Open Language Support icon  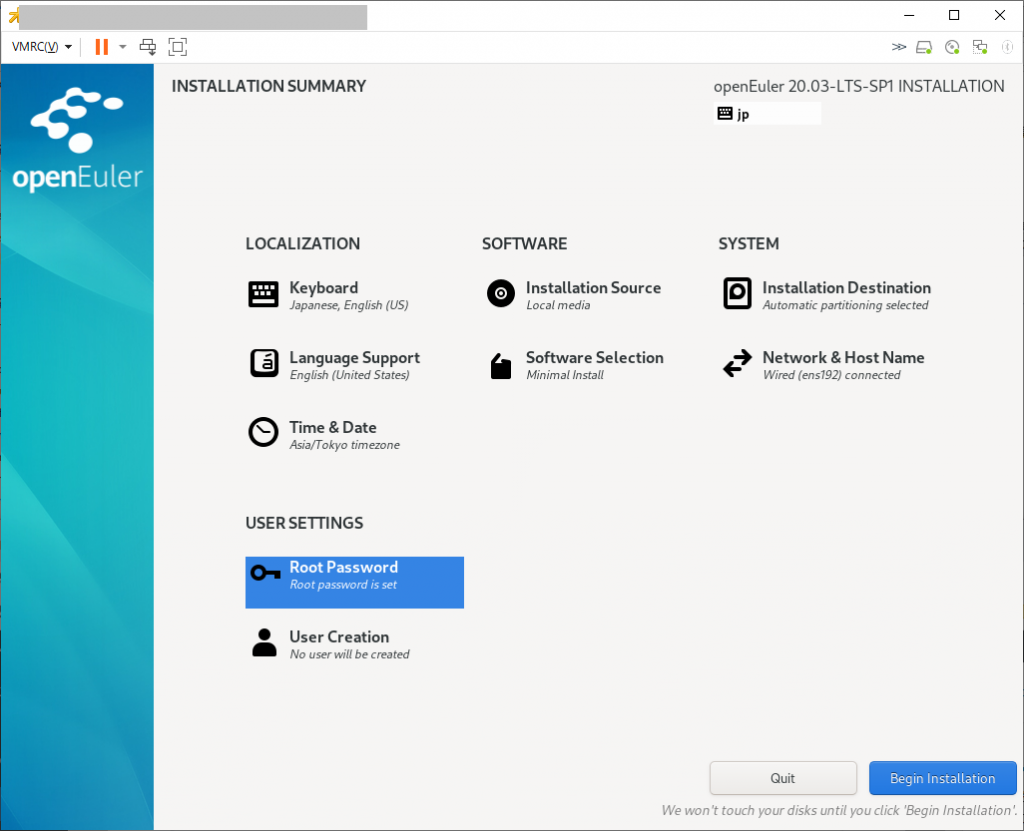(x=264, y=363)
